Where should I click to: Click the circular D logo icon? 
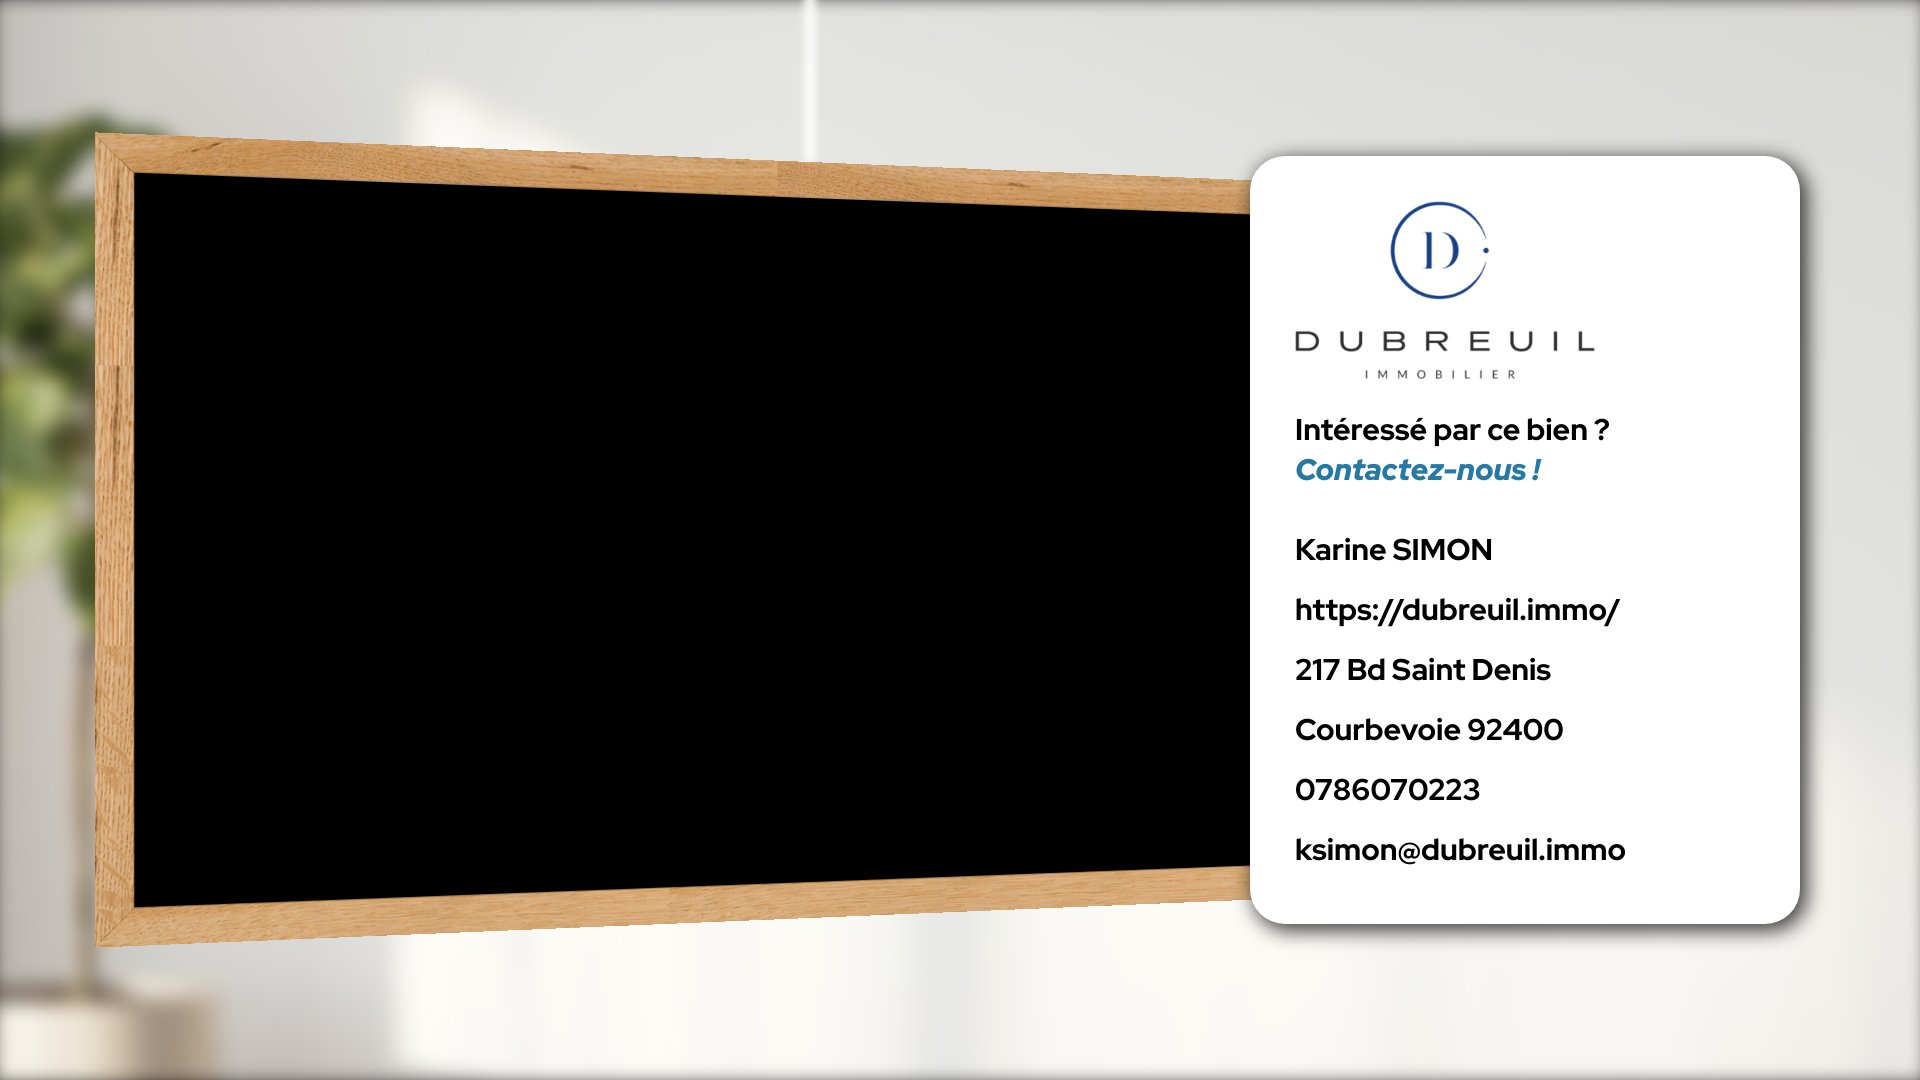[x=1439, y=250]
